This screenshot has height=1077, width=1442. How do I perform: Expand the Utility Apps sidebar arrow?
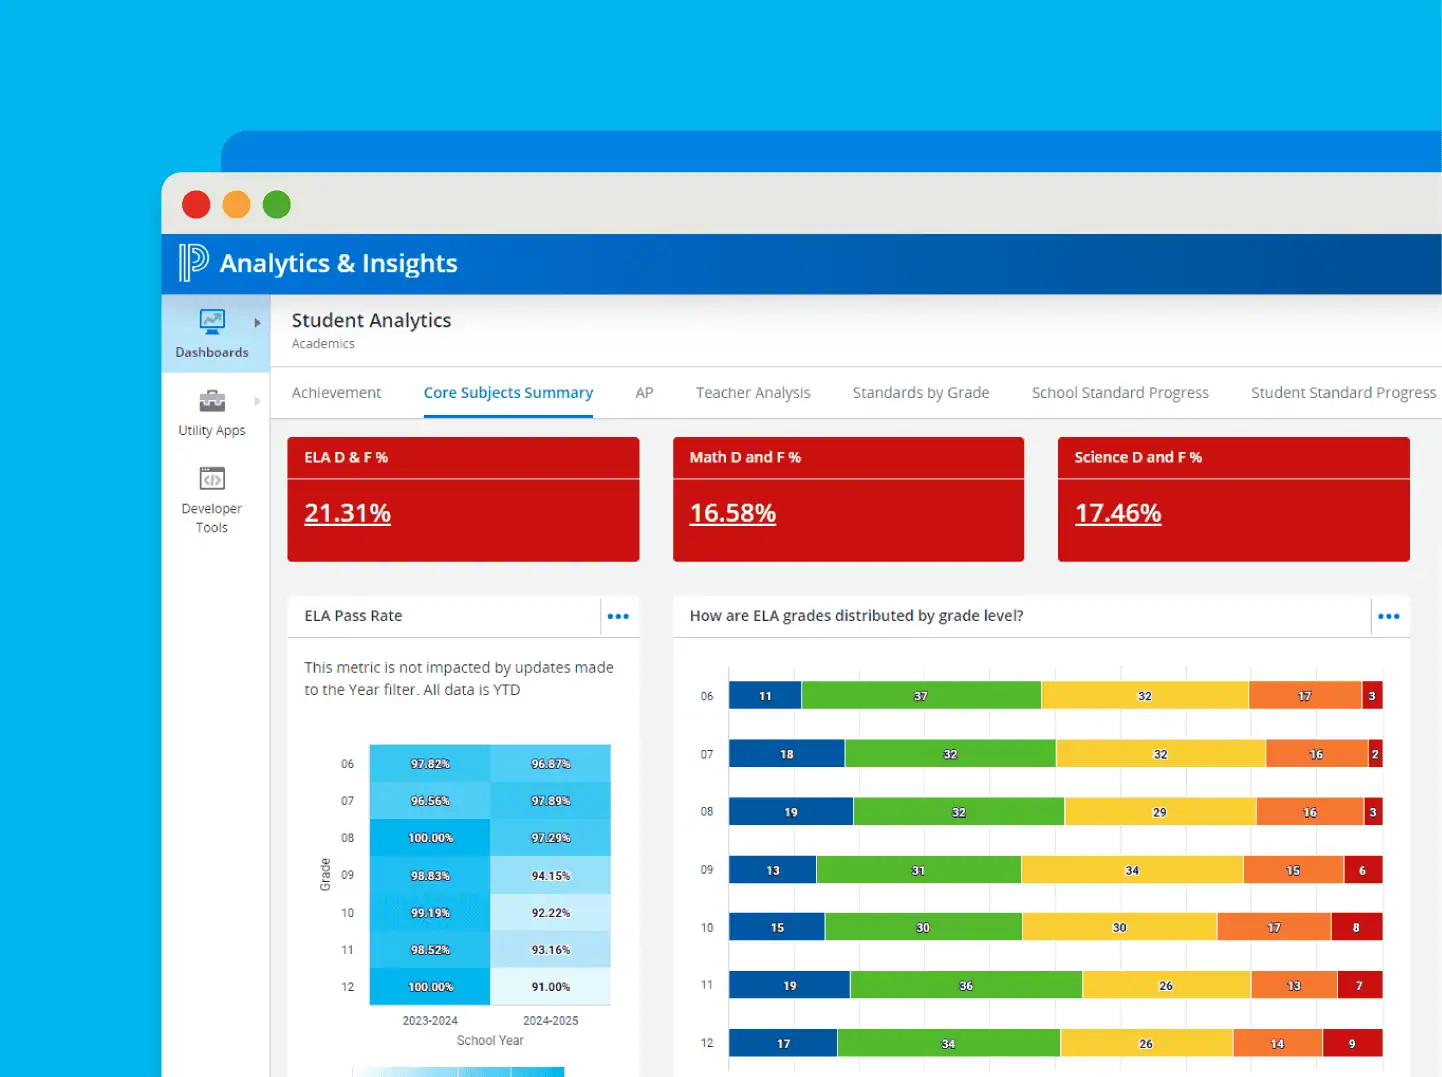pos(256,401)
